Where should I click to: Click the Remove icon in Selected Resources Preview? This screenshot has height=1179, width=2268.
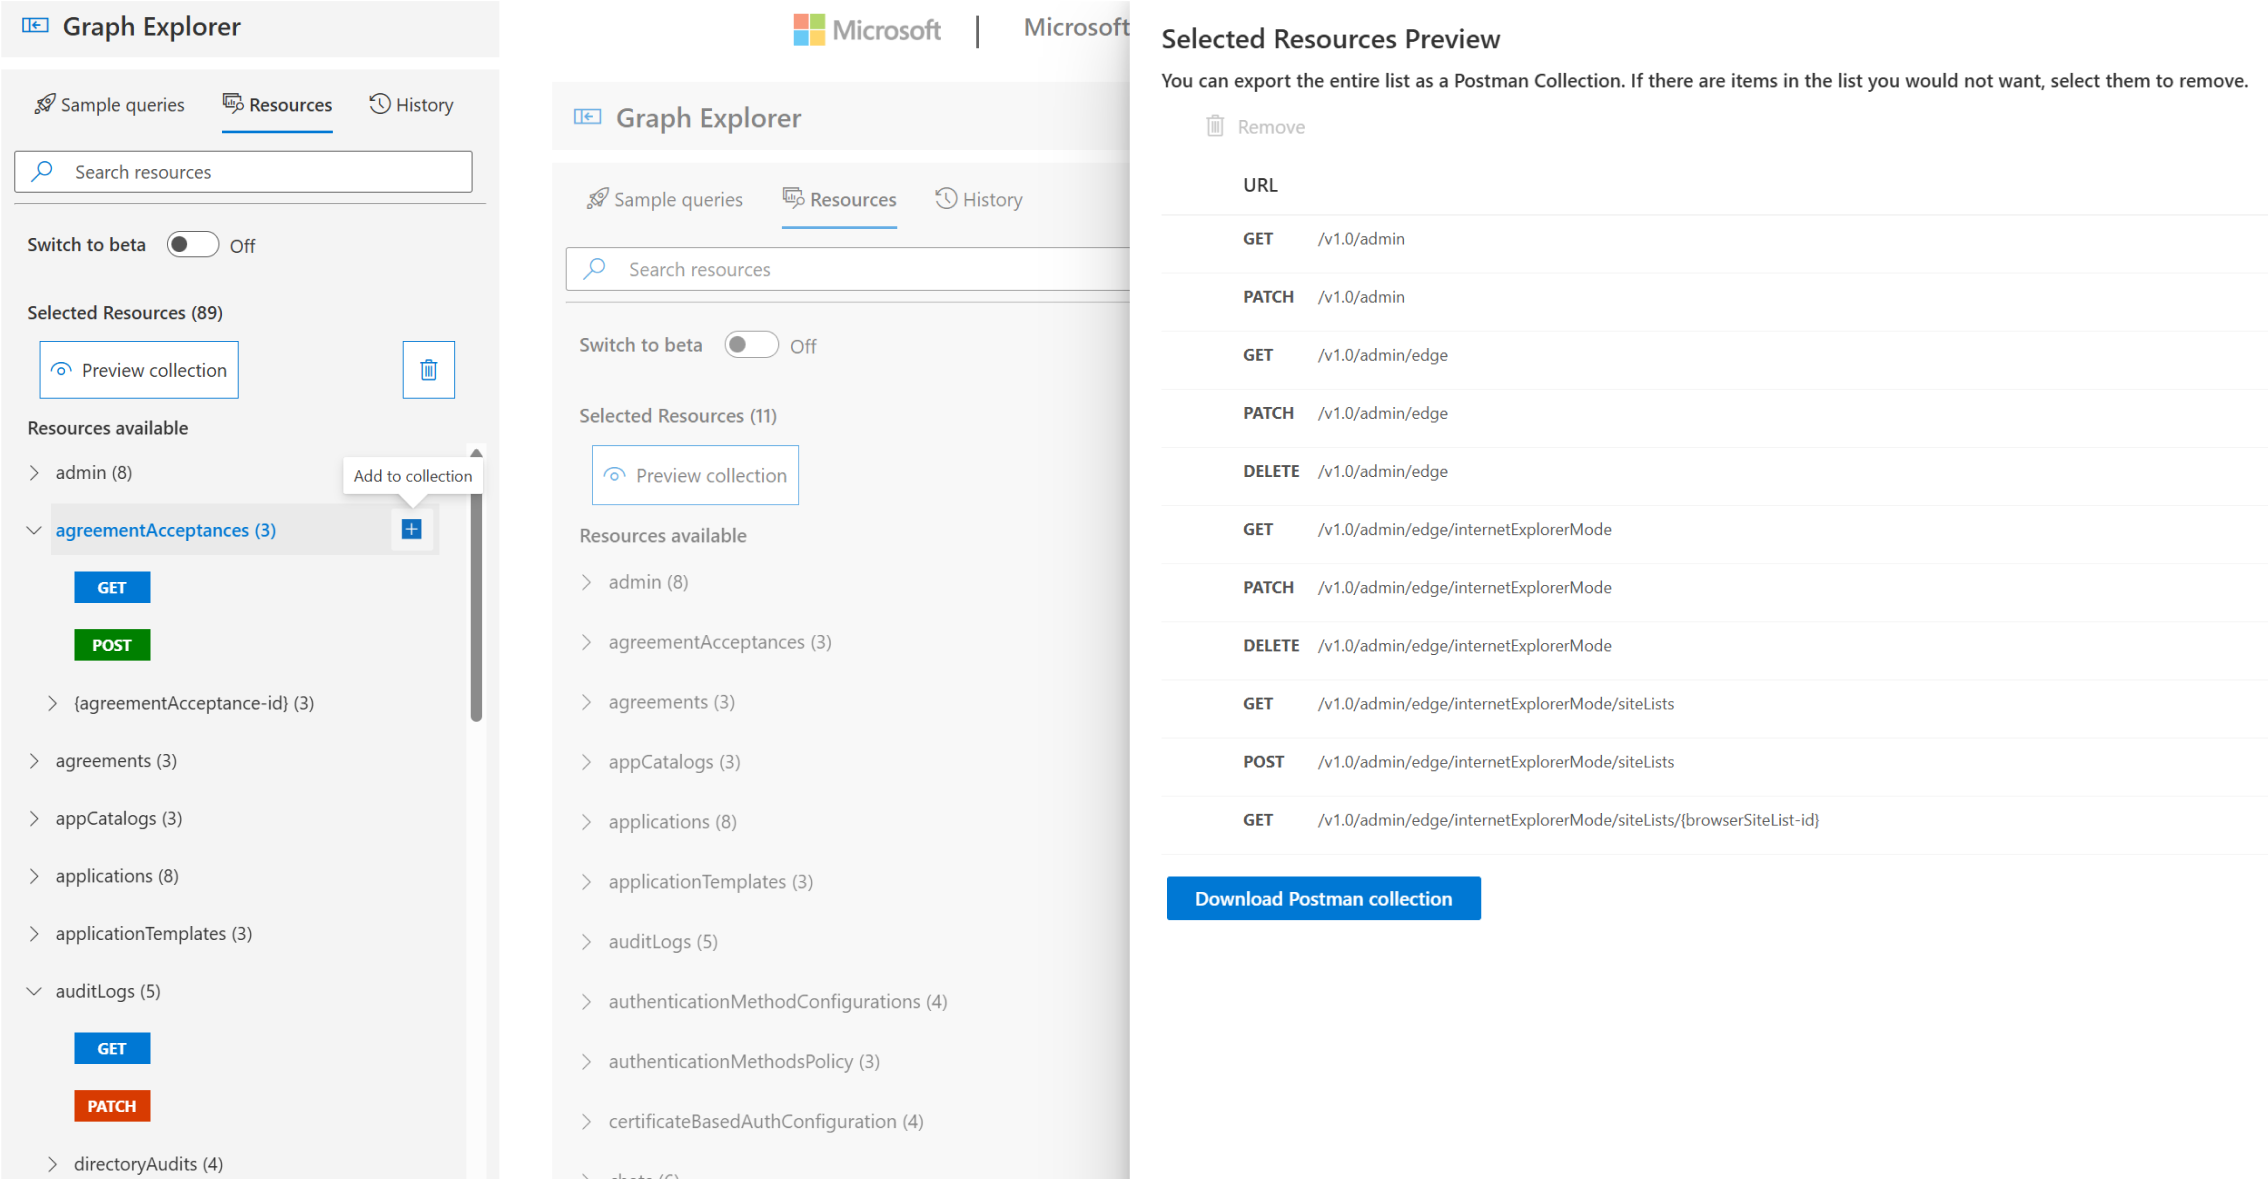pyautogui.click(x=1215, y=126)
